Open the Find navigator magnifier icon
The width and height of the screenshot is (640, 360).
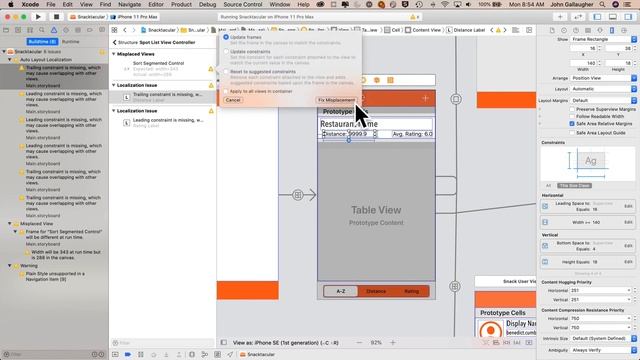42,30
